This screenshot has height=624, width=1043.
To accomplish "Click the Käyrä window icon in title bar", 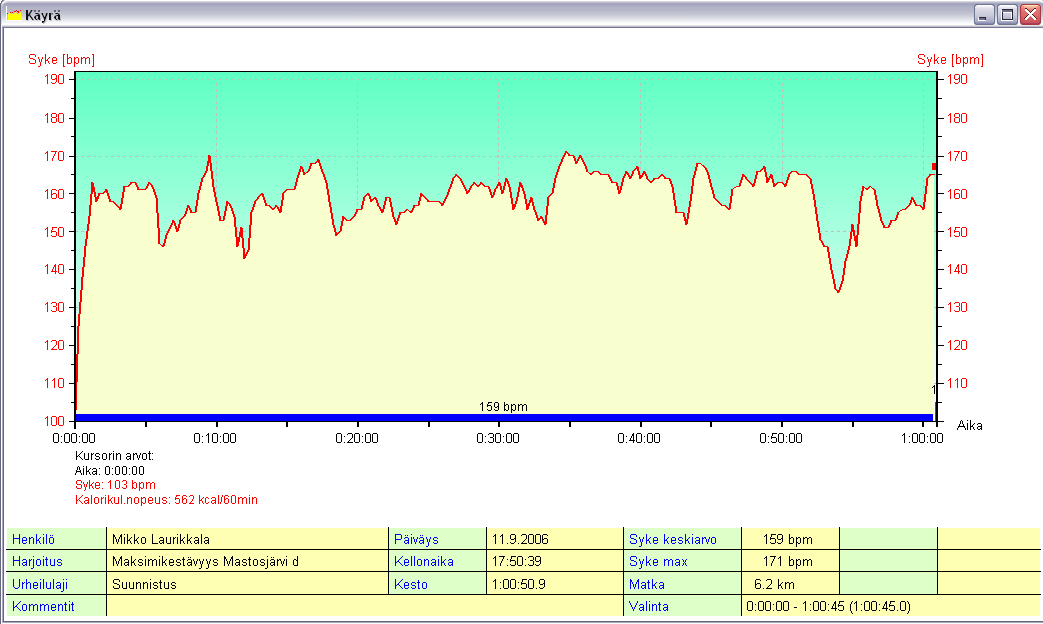I will coord(14,14).
